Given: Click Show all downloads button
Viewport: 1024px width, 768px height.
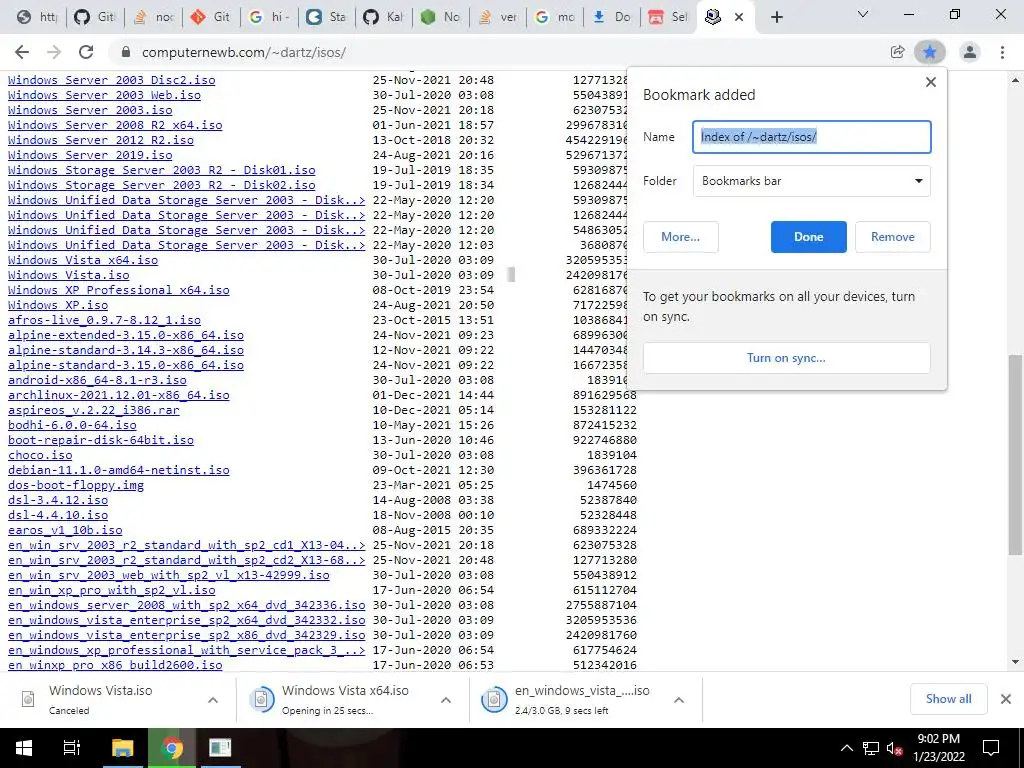Looking at the screenshot, I should point(948,699).
